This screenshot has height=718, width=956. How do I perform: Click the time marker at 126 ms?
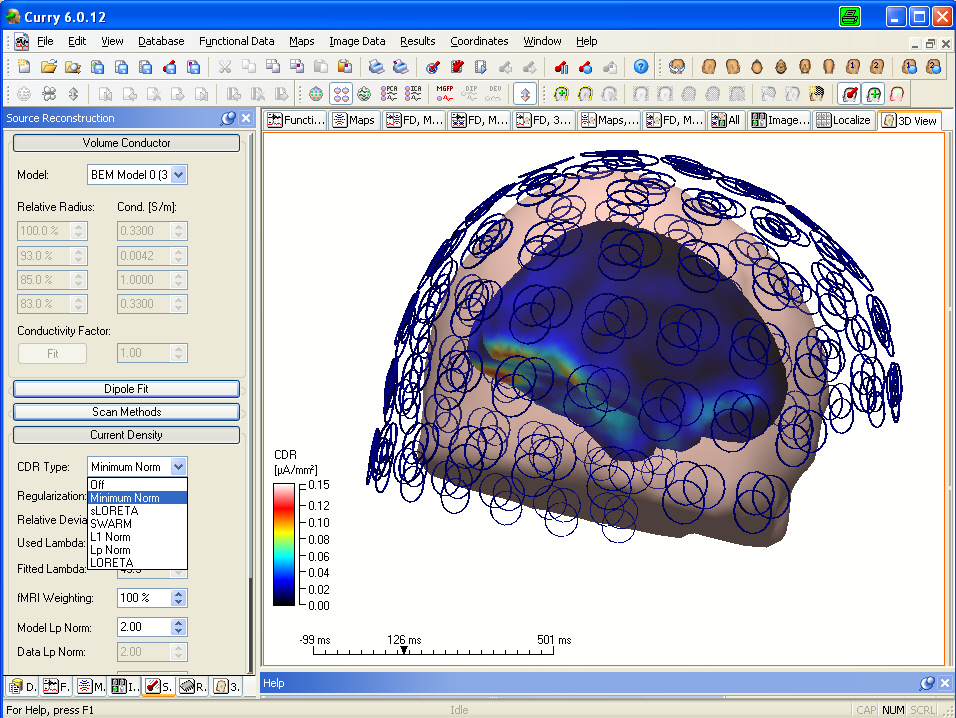tap(403, 651)
